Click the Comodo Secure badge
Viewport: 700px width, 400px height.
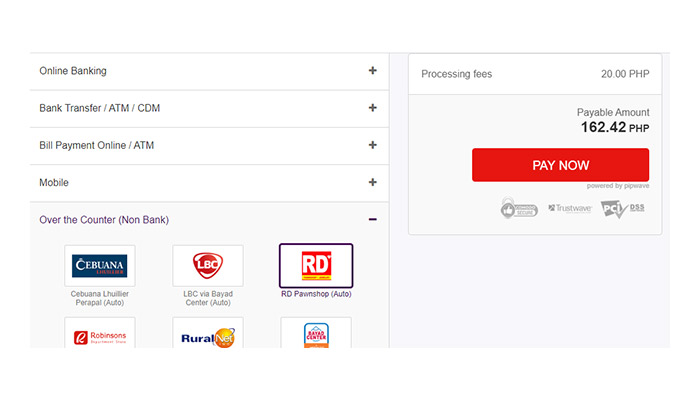tap(520, 208)
